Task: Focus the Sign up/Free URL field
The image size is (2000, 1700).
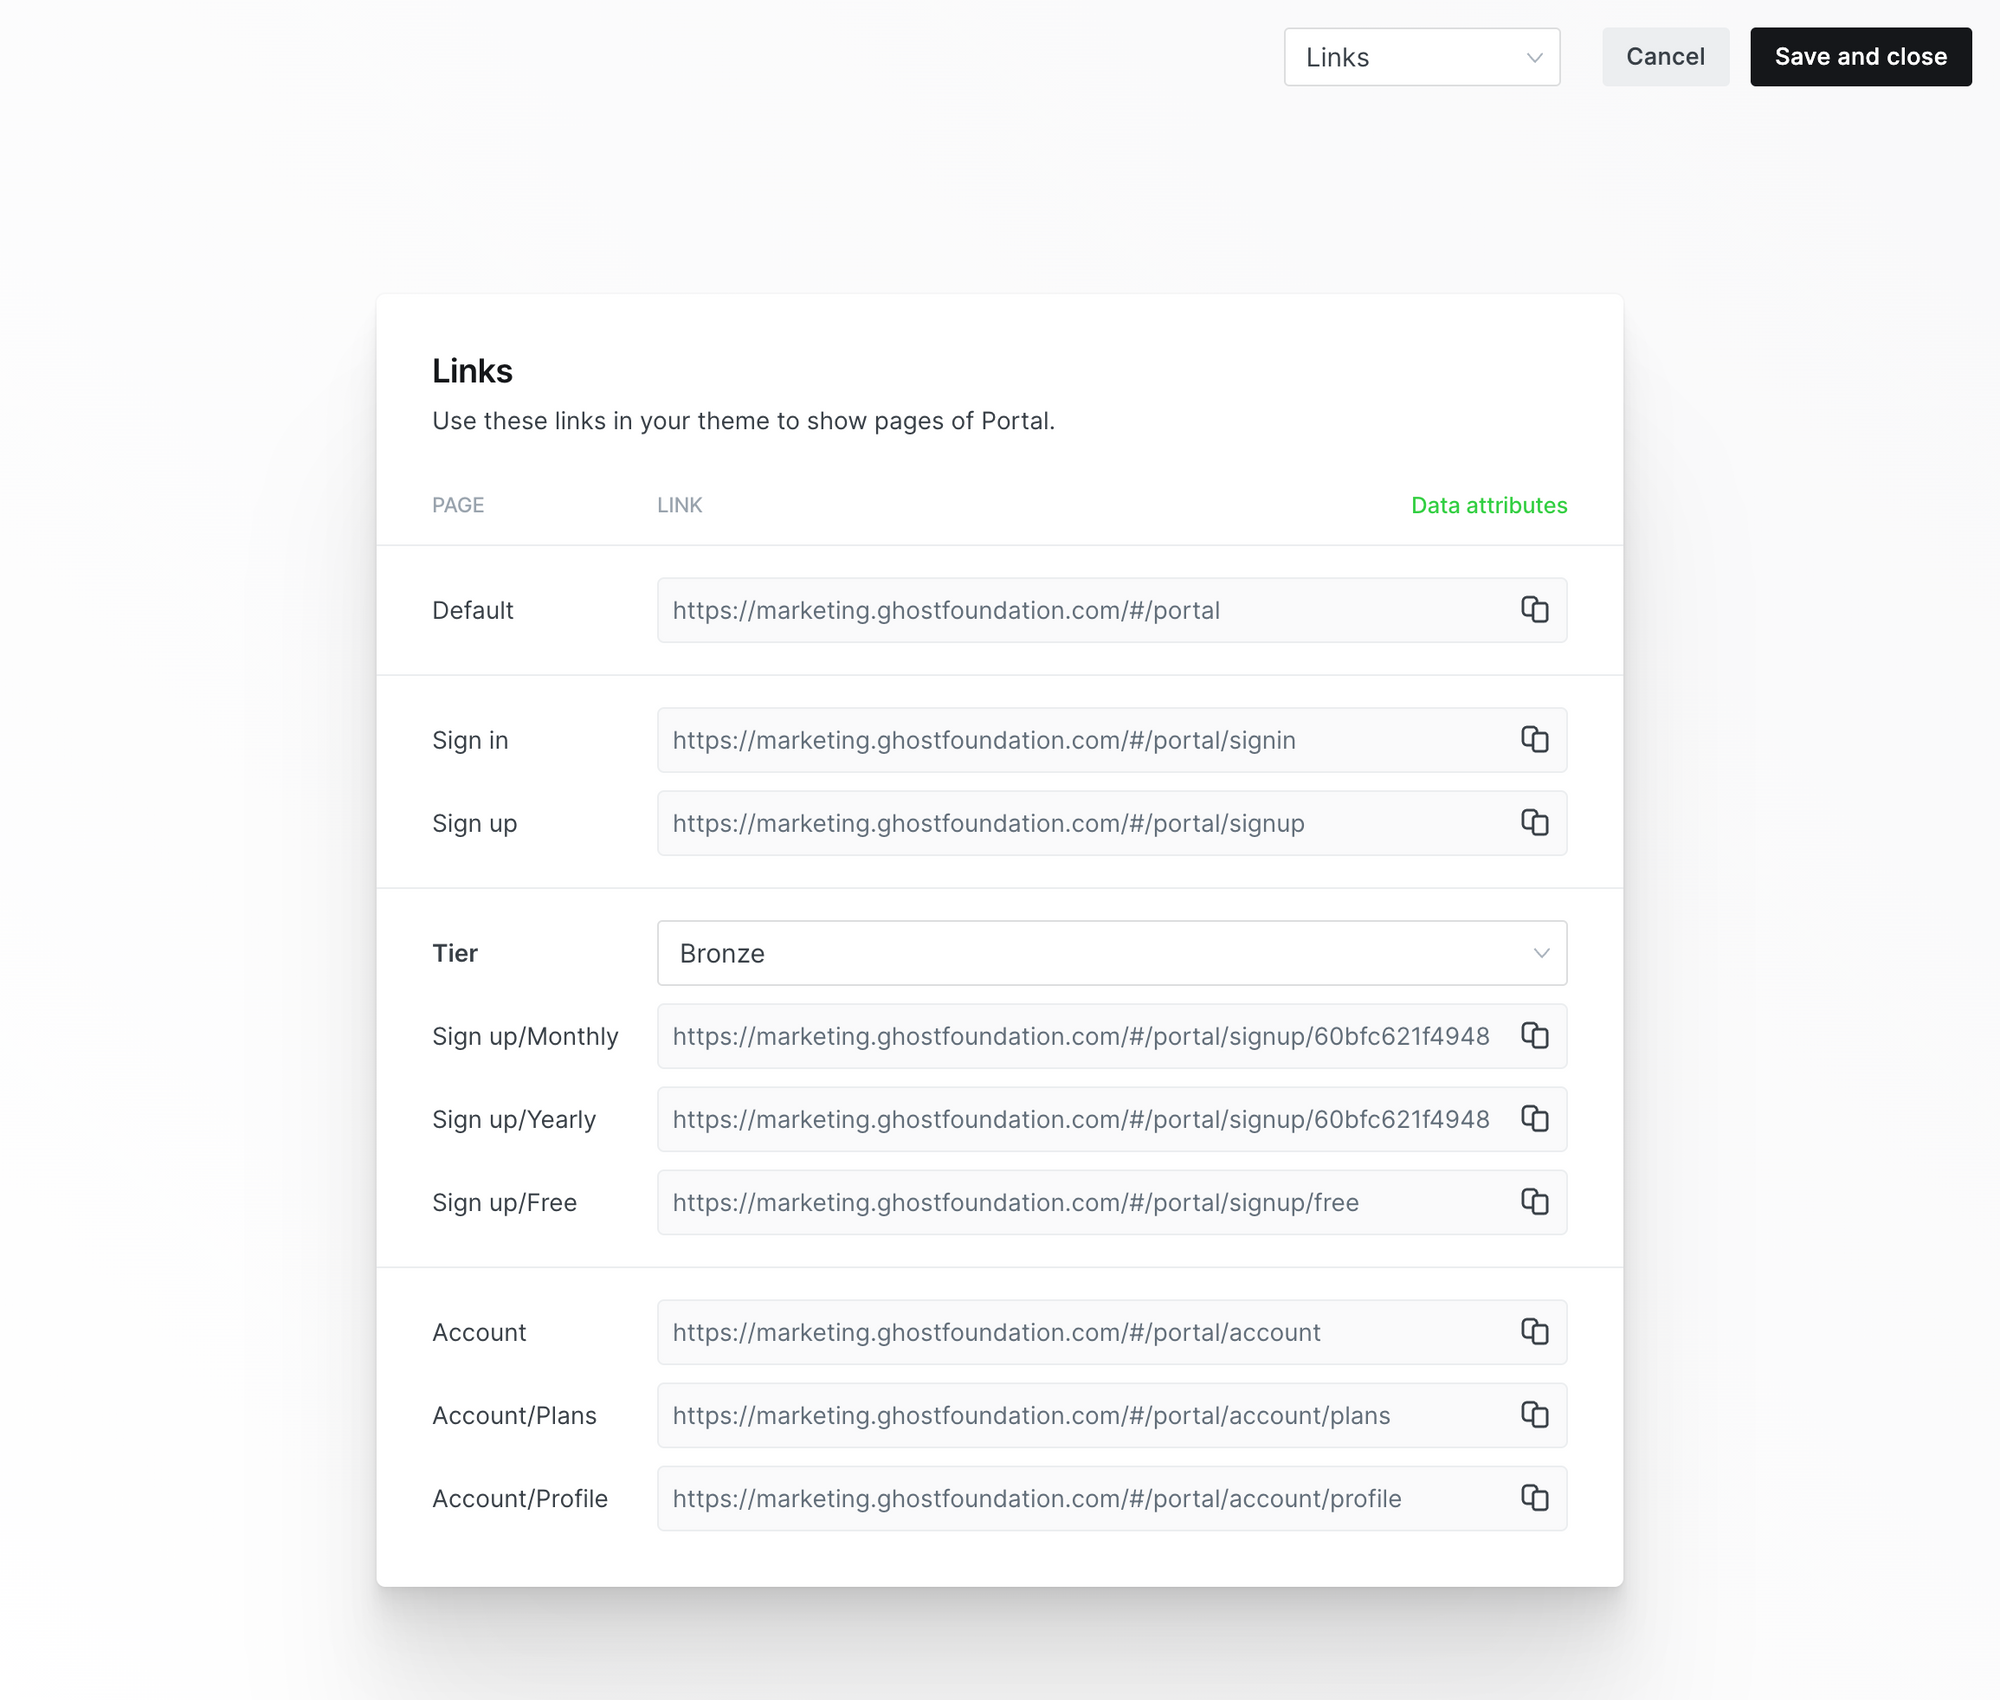Action: click(1080, 1202)
